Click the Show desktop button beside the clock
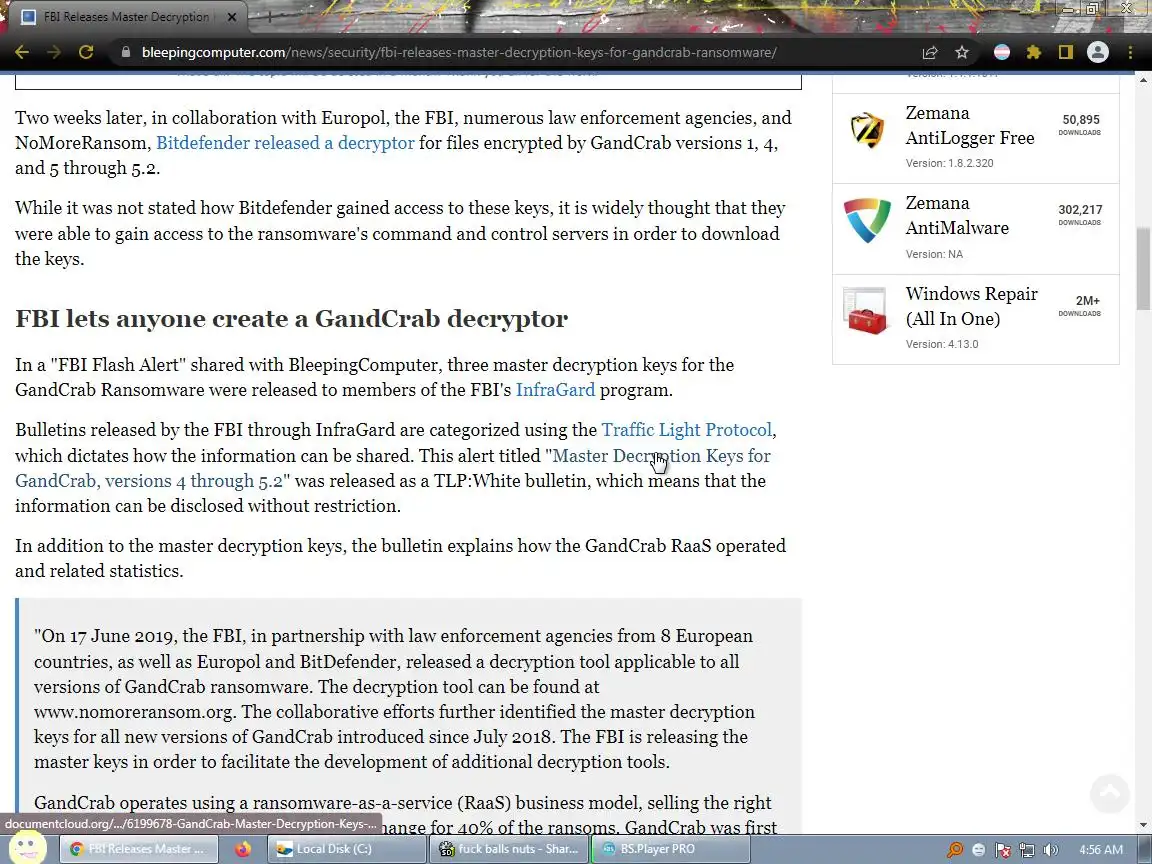Screen dimensions: 1152x864 1145,849
